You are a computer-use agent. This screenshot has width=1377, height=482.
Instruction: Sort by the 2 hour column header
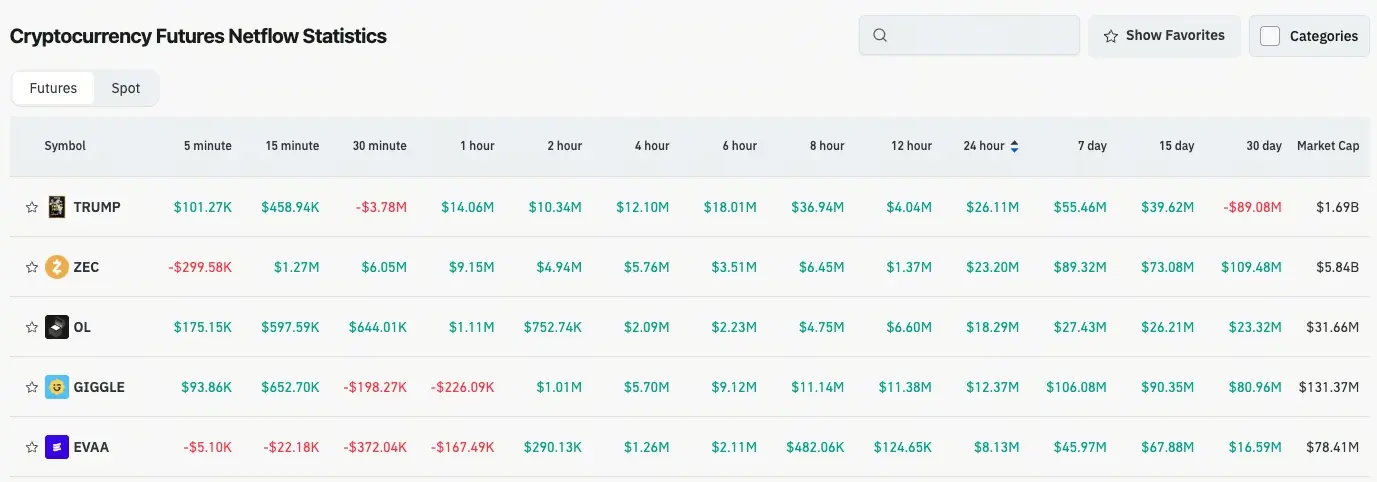click(x=564, y=146)
